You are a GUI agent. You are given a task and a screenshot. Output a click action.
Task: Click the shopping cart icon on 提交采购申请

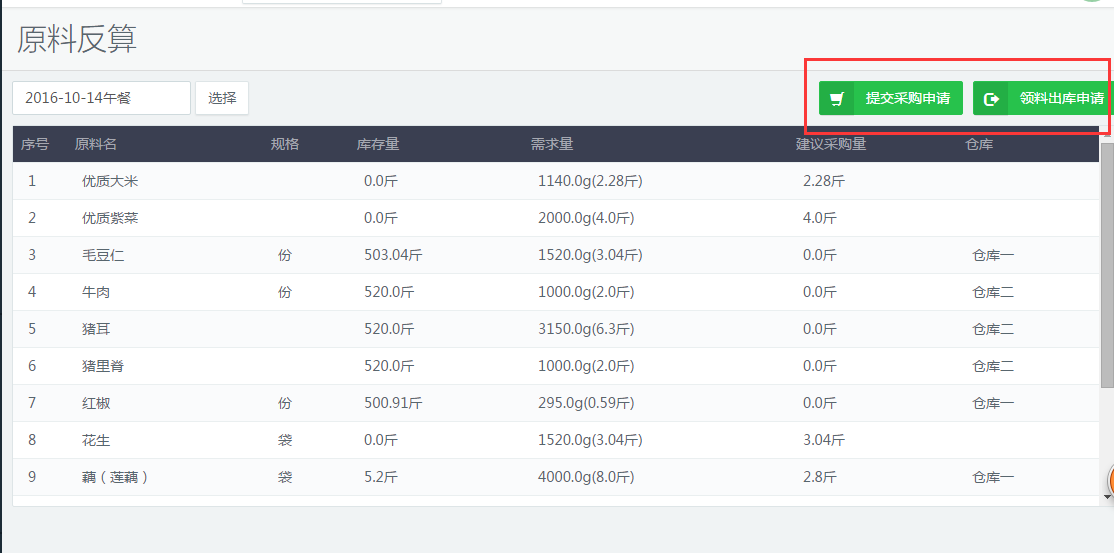(x=838, y=99)
